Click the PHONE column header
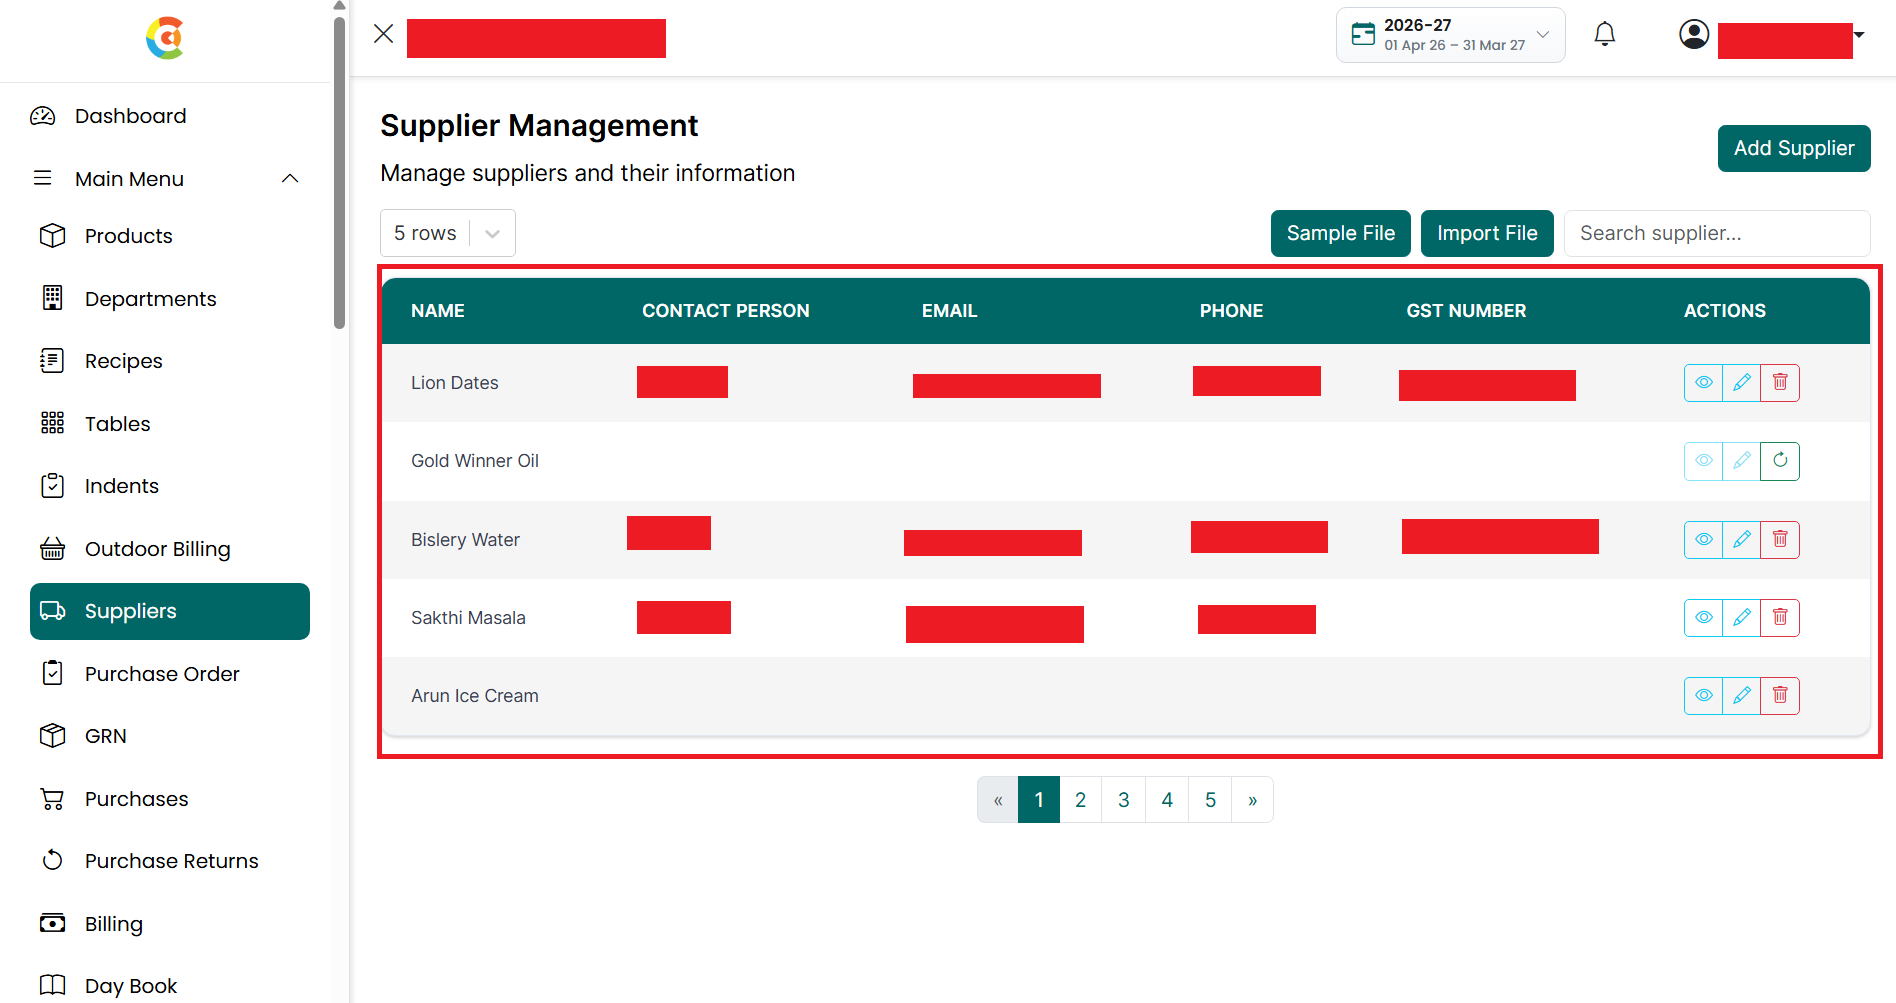Screen dimensions: 1896x1003 [x=1231, y=311]
